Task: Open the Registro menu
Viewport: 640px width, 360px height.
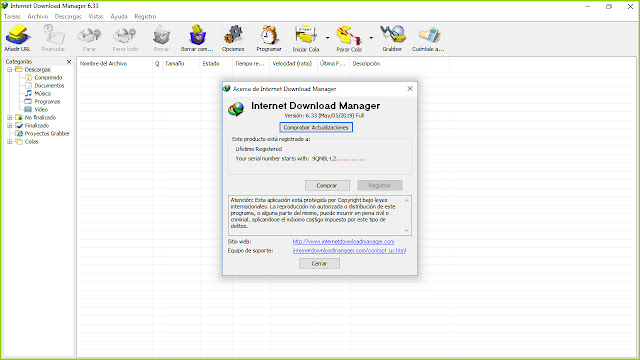Action: coord(145,16)
